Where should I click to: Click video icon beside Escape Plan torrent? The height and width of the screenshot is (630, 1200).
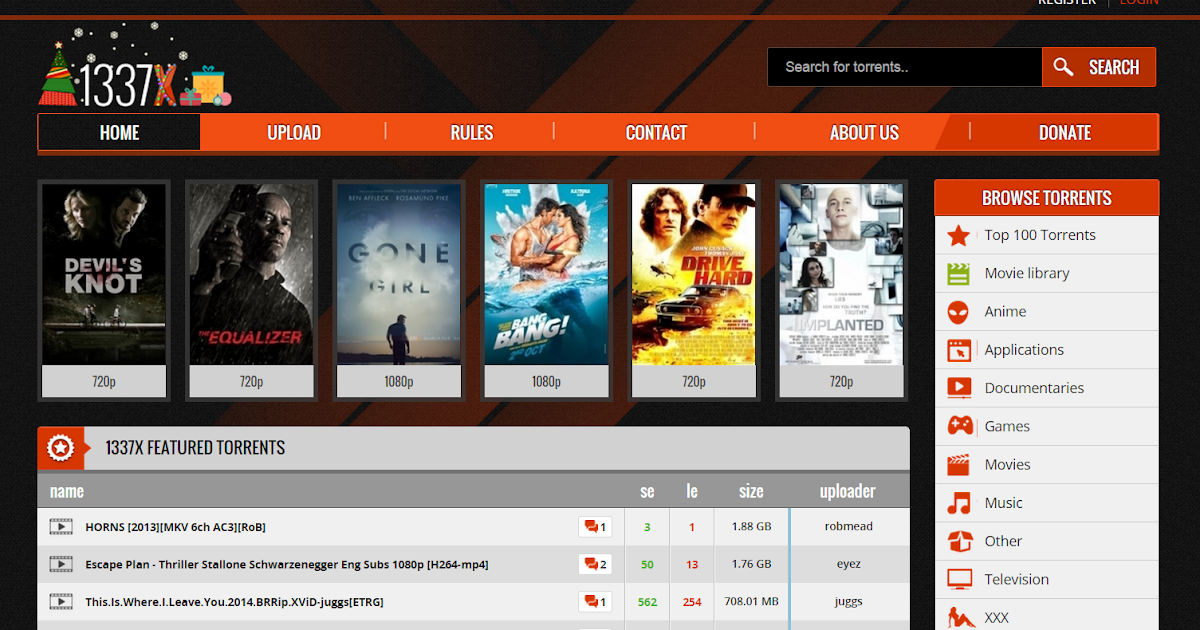pos(61,564)
